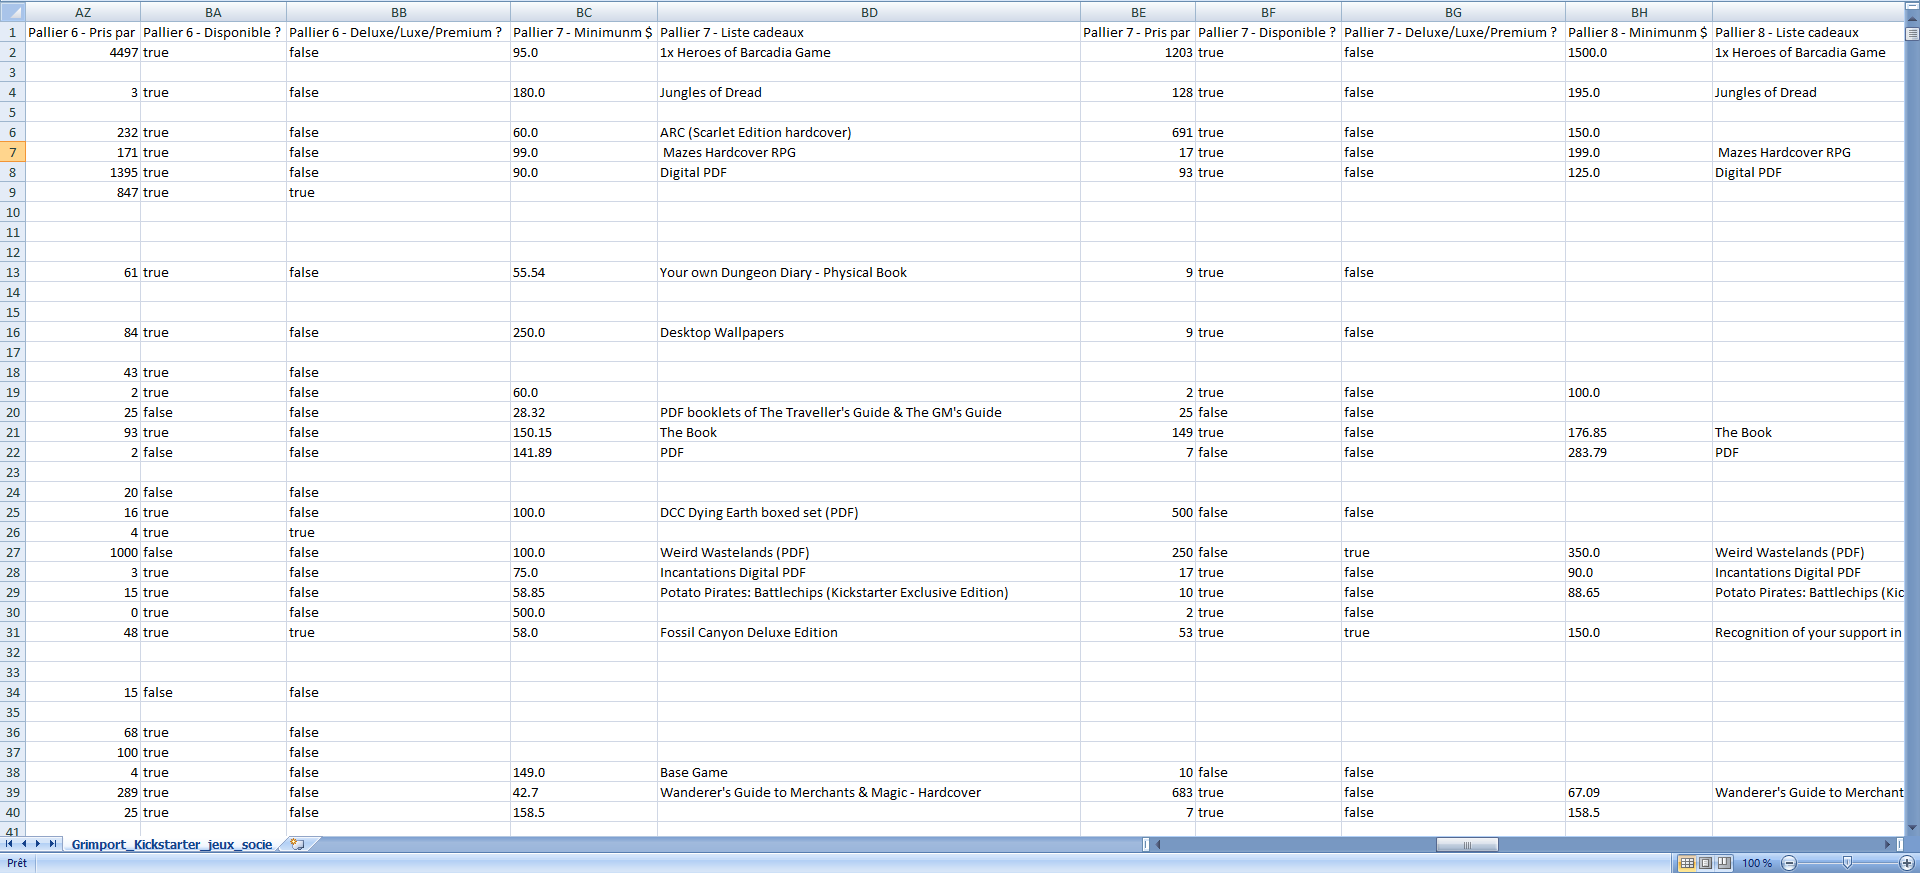Click the 'Prêt' status bar indicator
Image resolution: width=1920 pixels, height=873 pixels.
[x=17, y=863]
